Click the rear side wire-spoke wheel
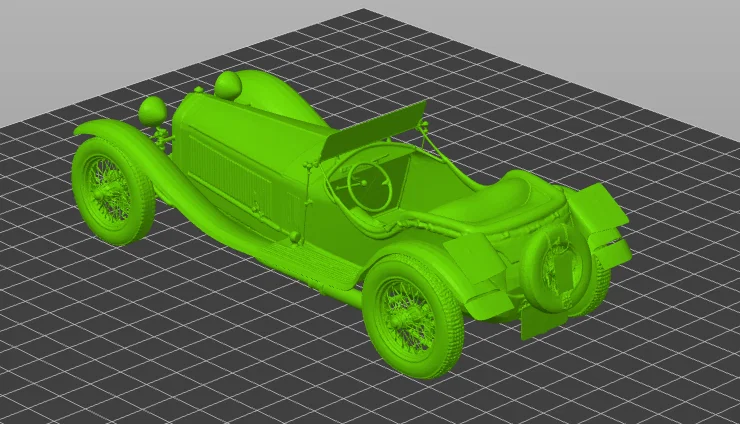740x424 pixels. tap(412, 316)
